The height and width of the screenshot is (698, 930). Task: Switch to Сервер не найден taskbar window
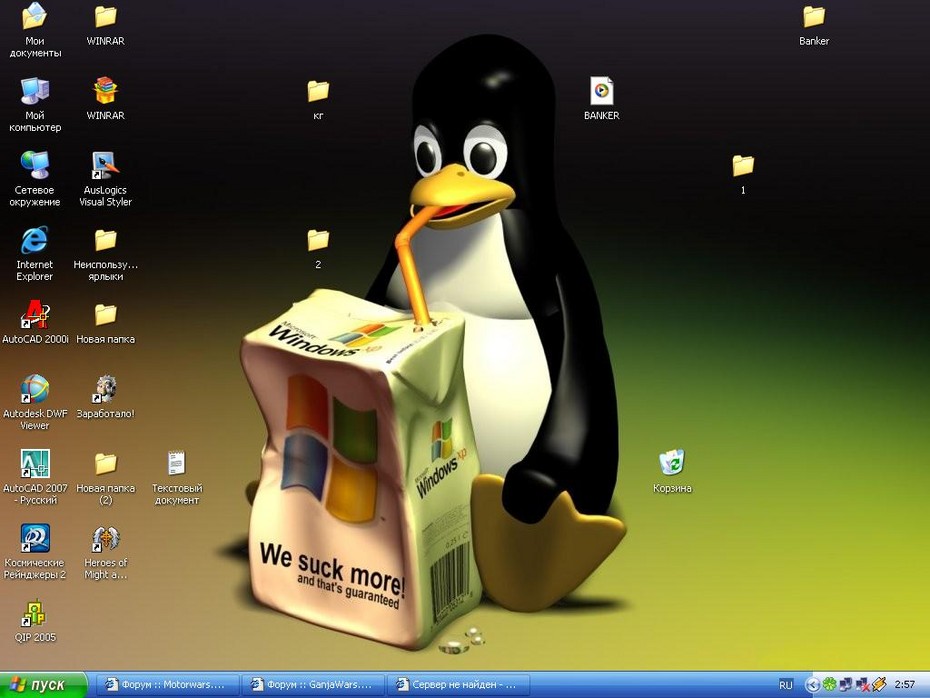click(456, 685)
